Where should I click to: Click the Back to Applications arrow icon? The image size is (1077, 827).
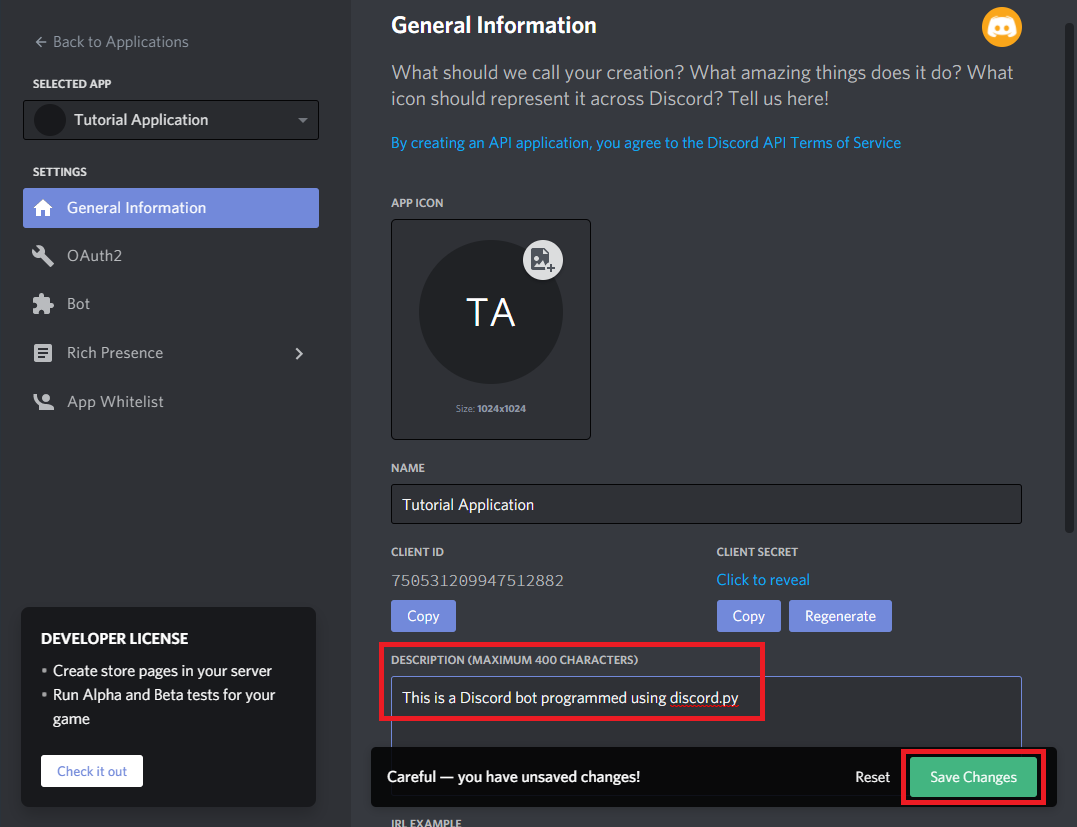point(41,42)
